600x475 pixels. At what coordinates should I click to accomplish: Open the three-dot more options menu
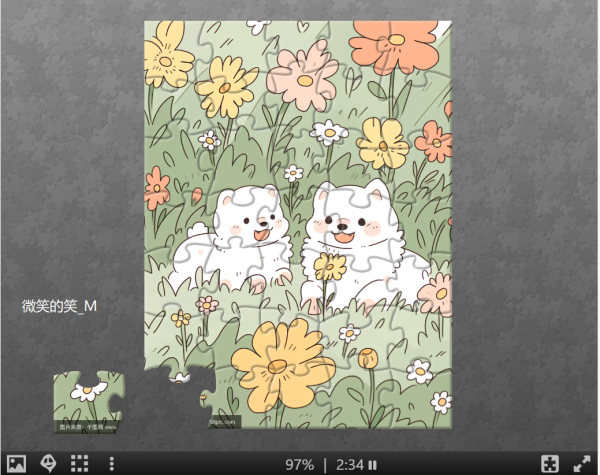tap(112, 464)
